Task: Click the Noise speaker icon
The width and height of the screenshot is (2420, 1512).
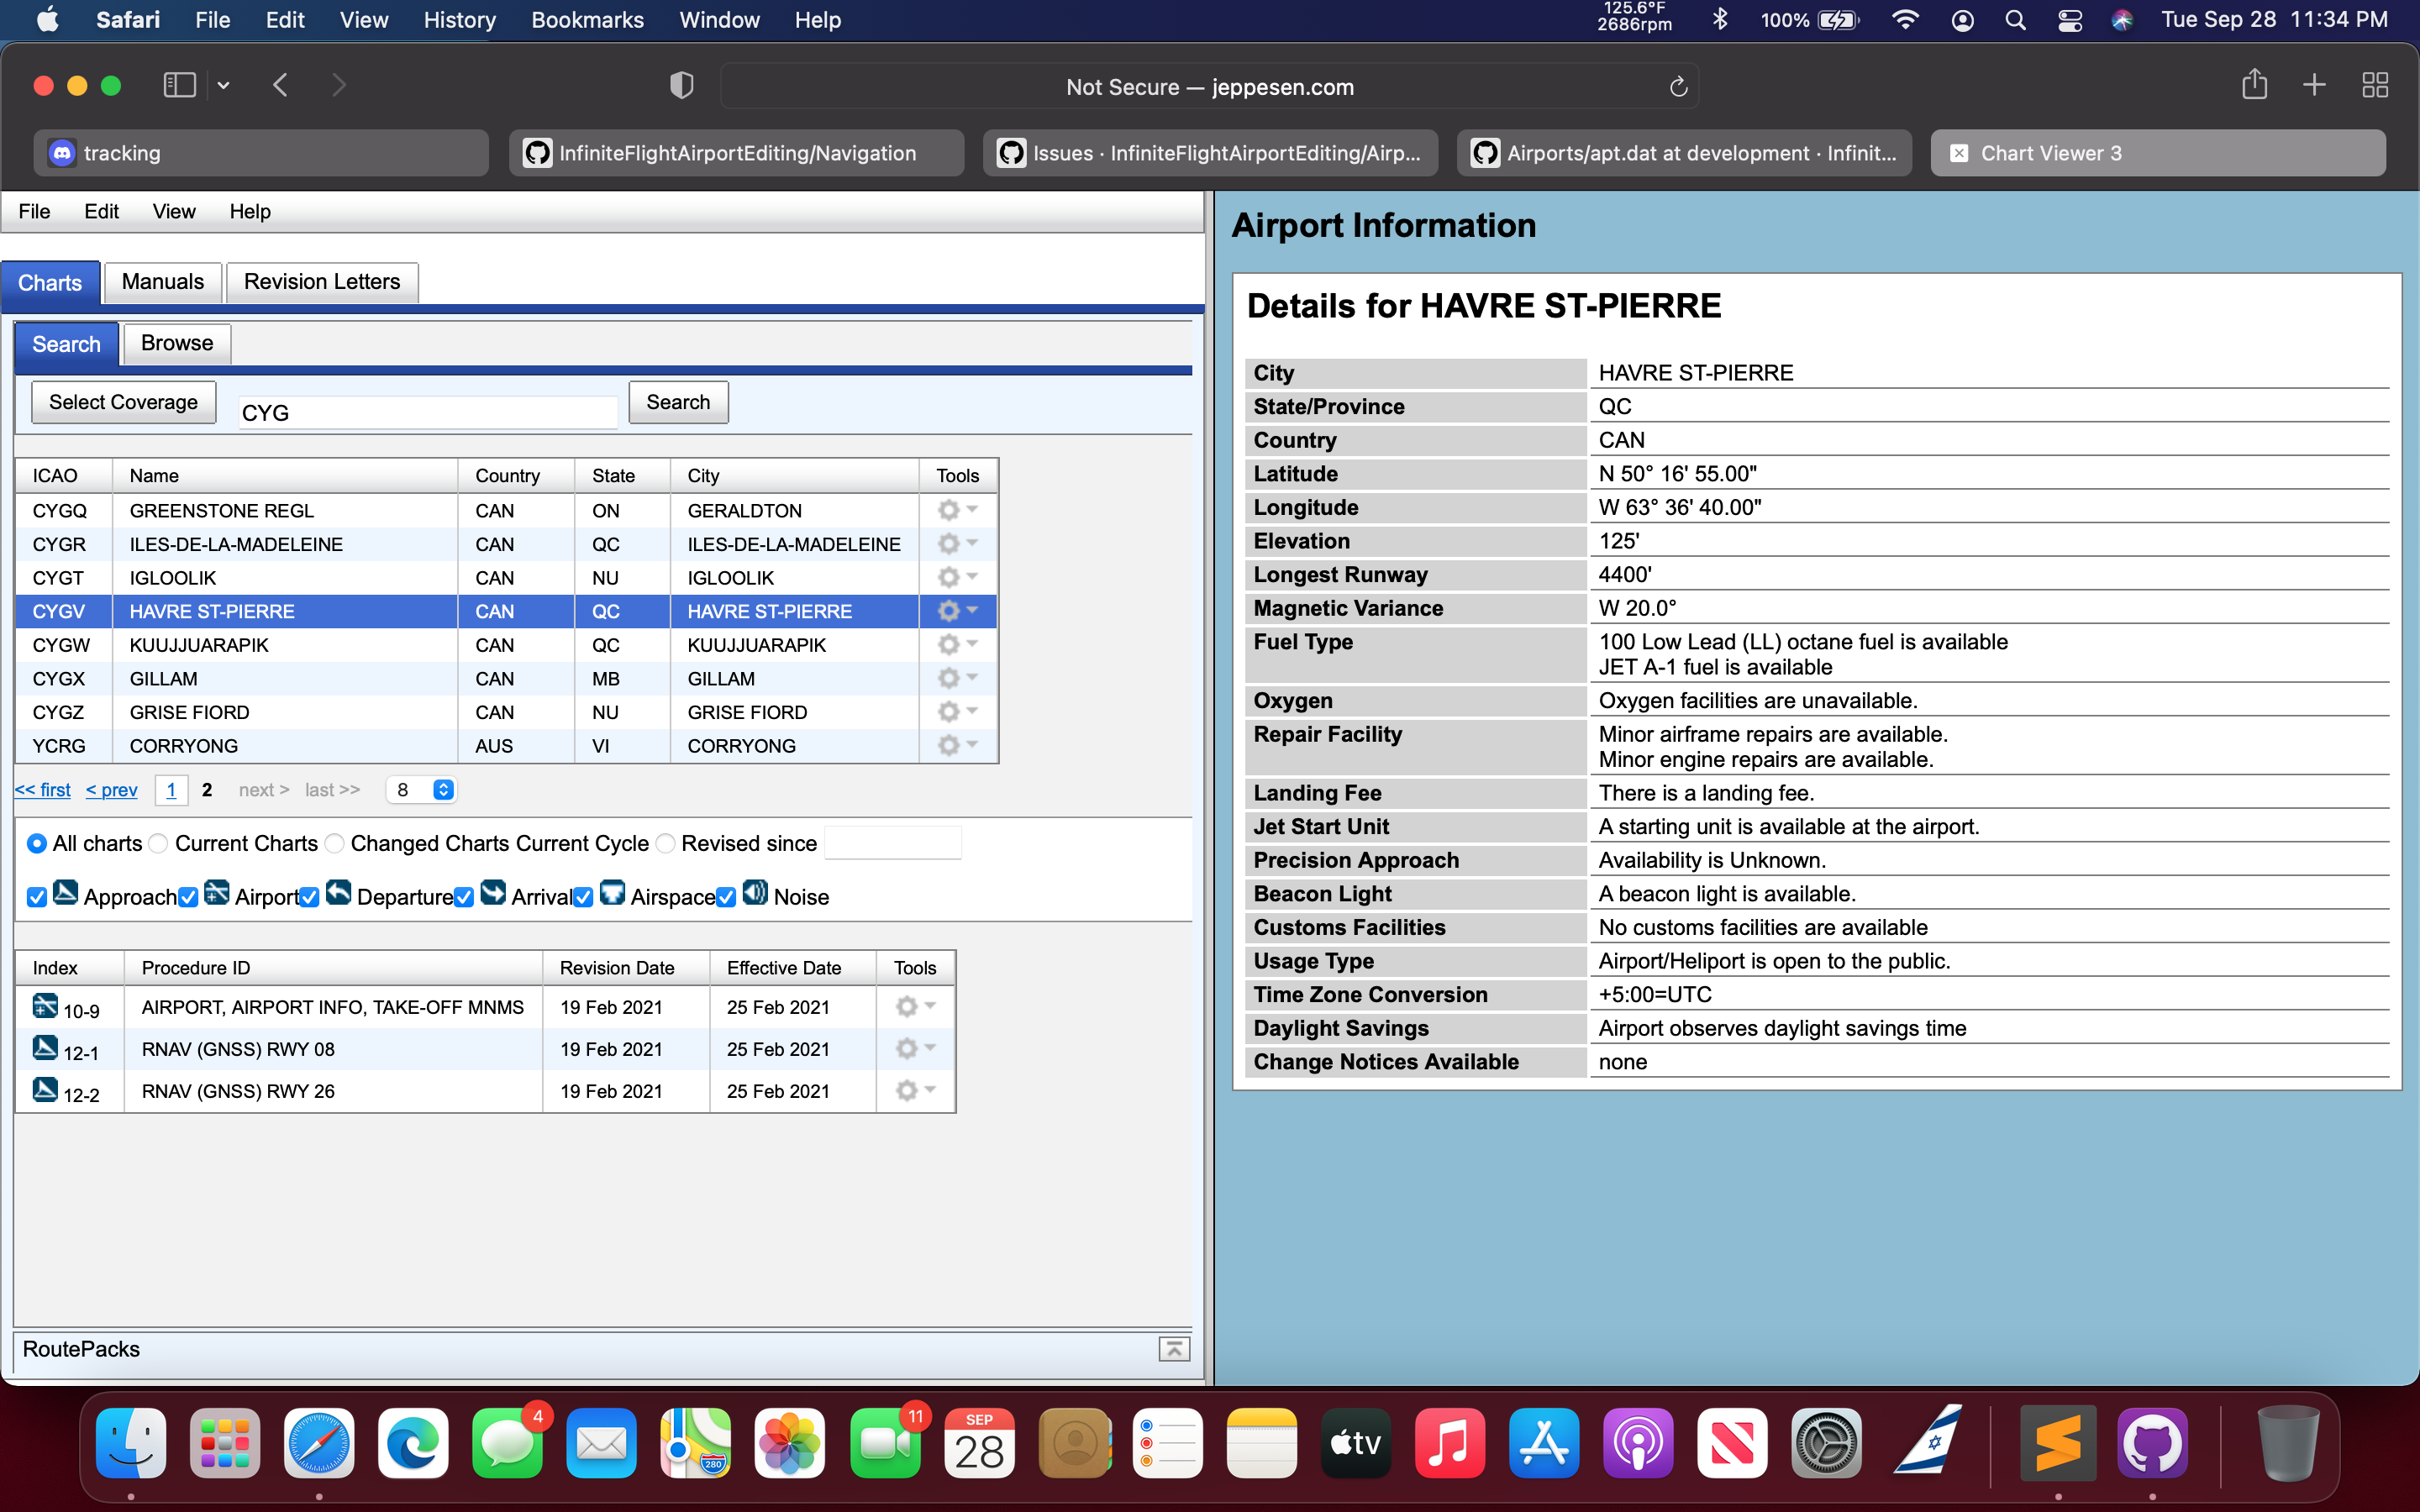Action: [756, 893]
